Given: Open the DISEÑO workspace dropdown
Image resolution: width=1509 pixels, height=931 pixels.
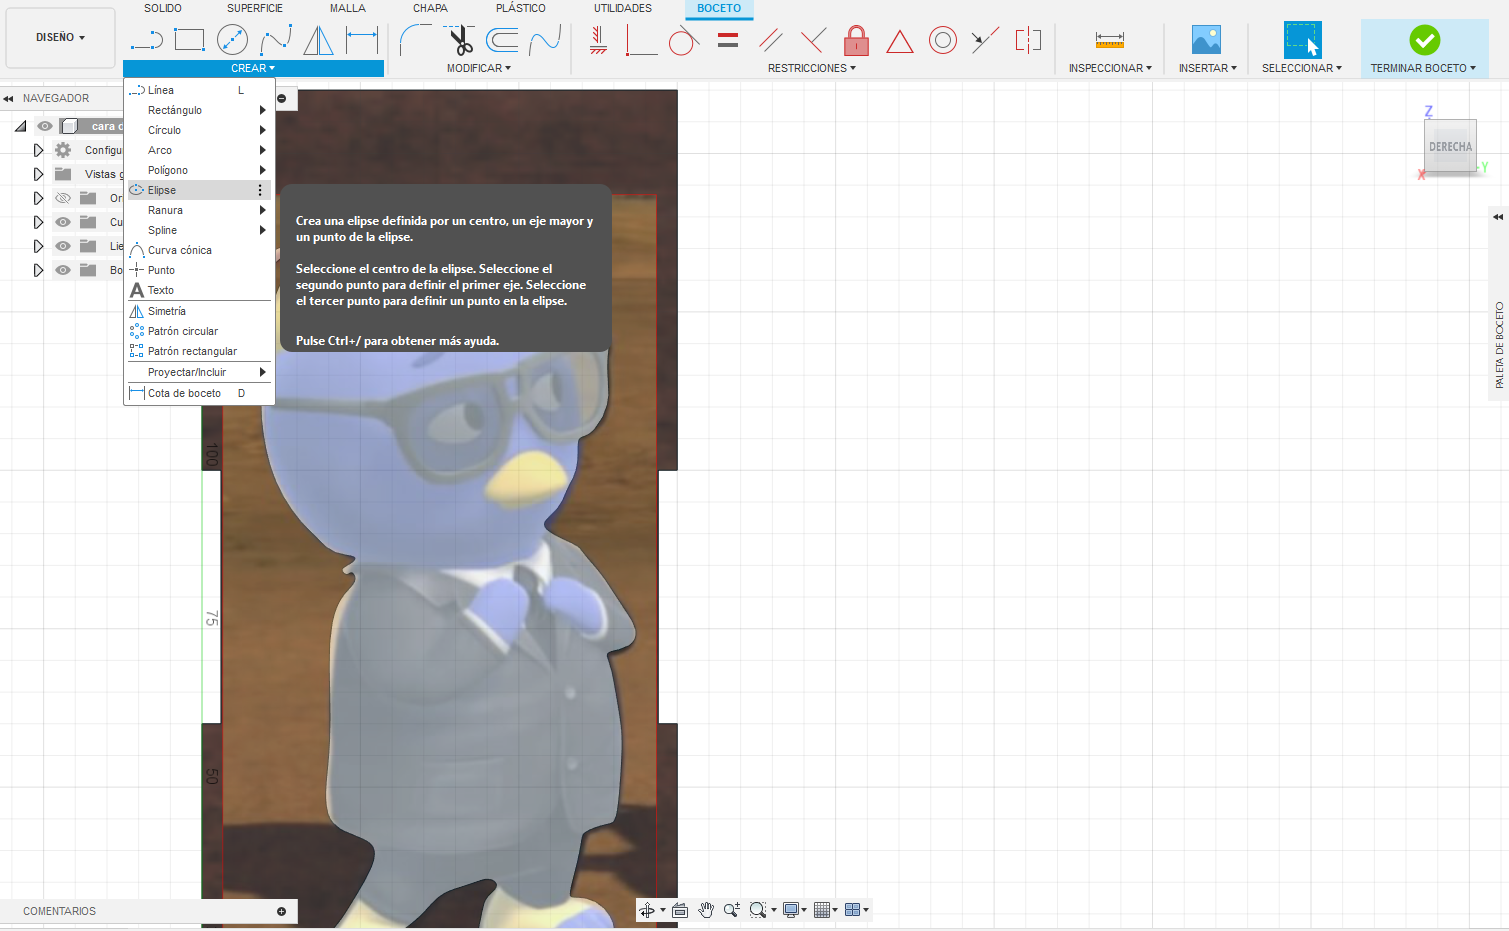Looking at the screenshot, I should (60, 38).
